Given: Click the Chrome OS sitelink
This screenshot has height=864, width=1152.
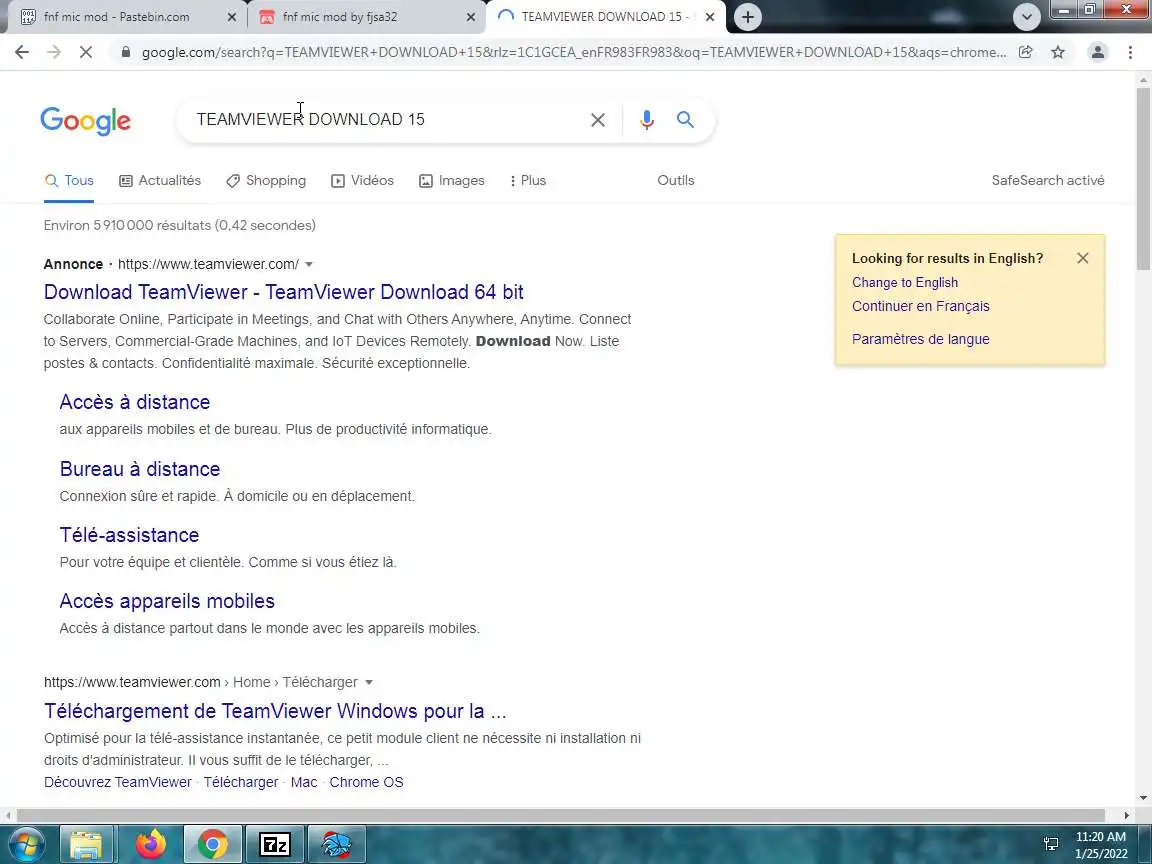Looking at the screenshot, I should point(367,782).
